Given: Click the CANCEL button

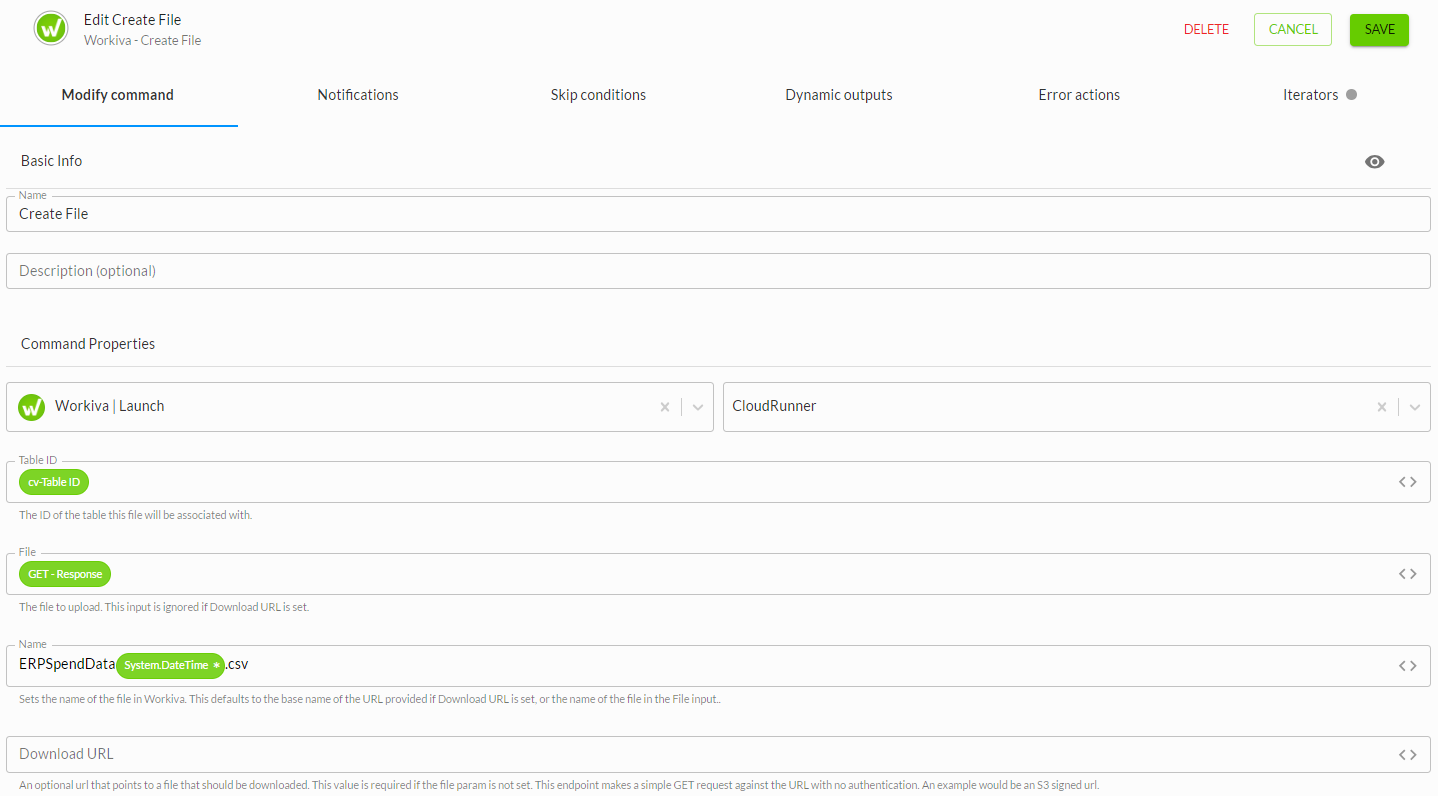Looking at the screenshot, I should (1292, 29).
